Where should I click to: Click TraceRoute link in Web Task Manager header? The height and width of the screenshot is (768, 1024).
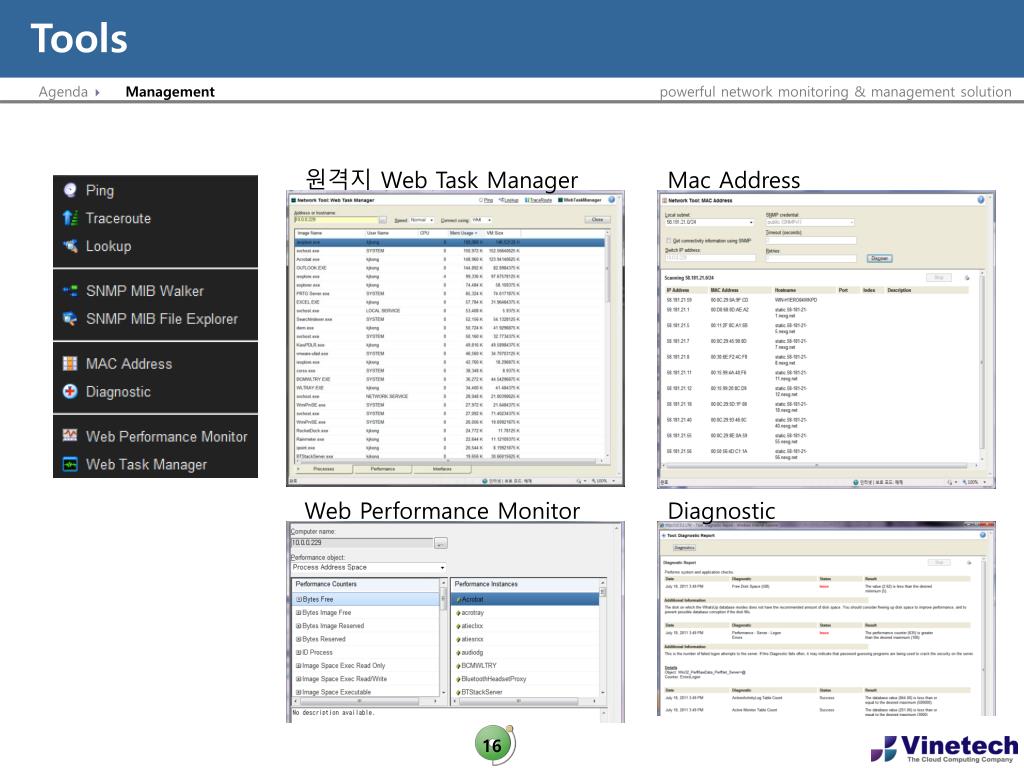pyautogui.click(x=538, y=200)
